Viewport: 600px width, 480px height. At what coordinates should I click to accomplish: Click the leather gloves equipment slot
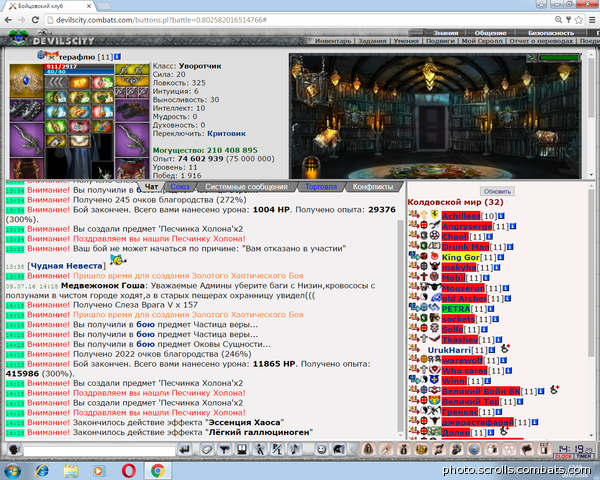pyautogui.click(x=132, y=110)
